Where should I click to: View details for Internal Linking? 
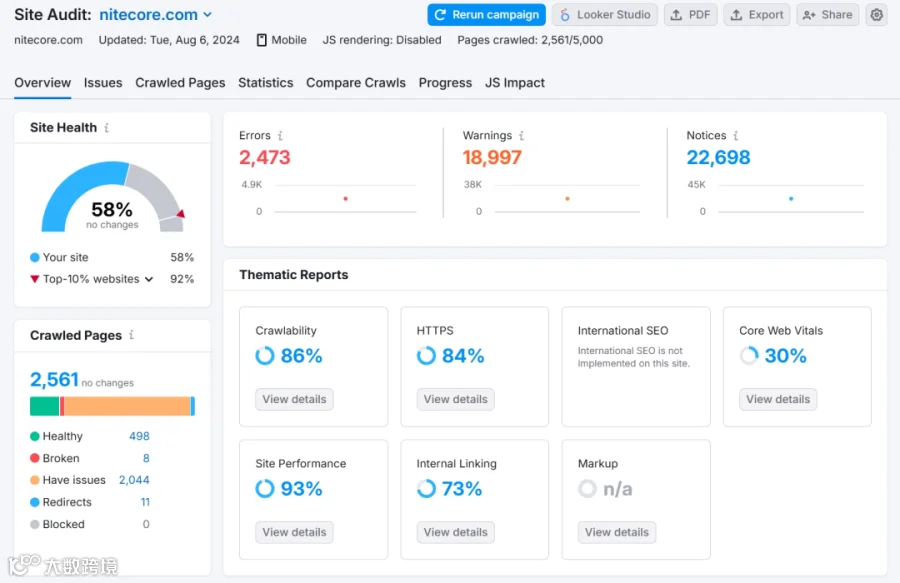455,533
